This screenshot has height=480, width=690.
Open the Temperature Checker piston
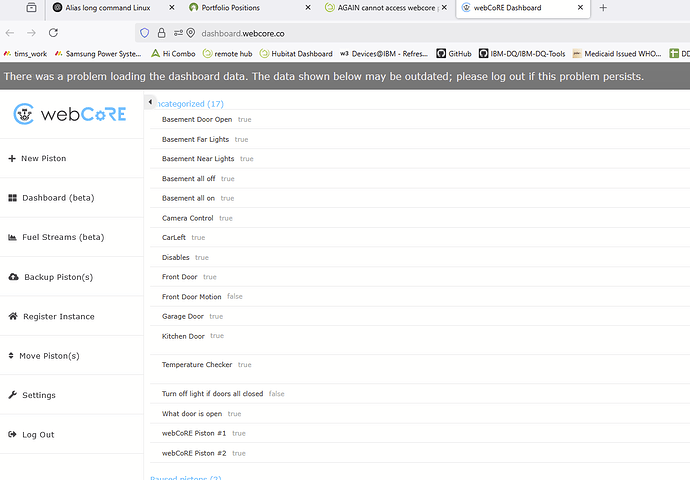pyautogui.click(x=197, y=365)
